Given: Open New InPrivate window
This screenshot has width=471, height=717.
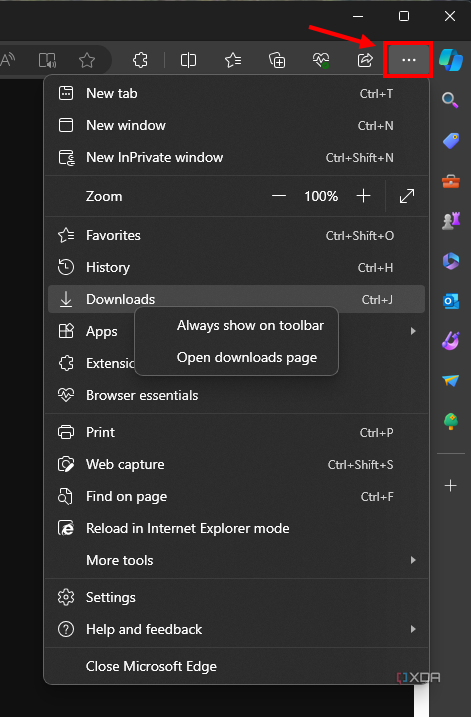Looking at the screenshot, I should 236,157.
